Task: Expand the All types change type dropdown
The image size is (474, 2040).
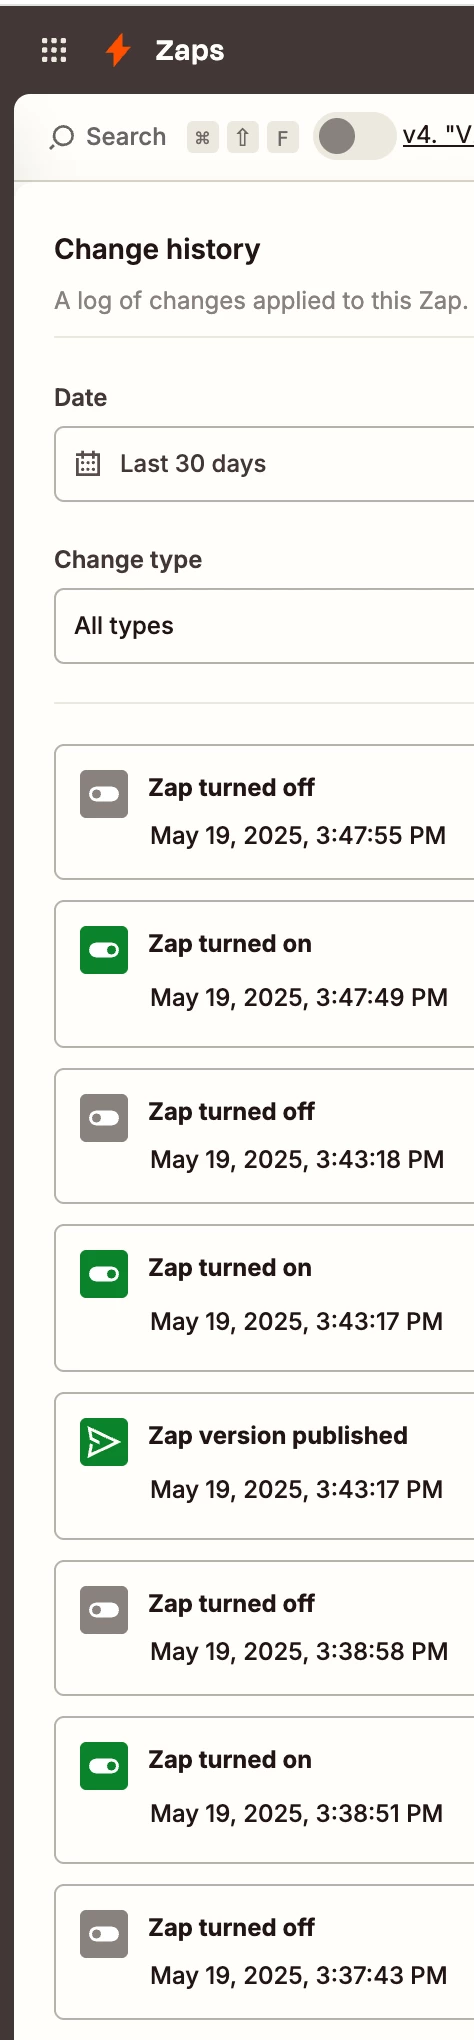Action: pyautogui.click(x=264, y=626)
